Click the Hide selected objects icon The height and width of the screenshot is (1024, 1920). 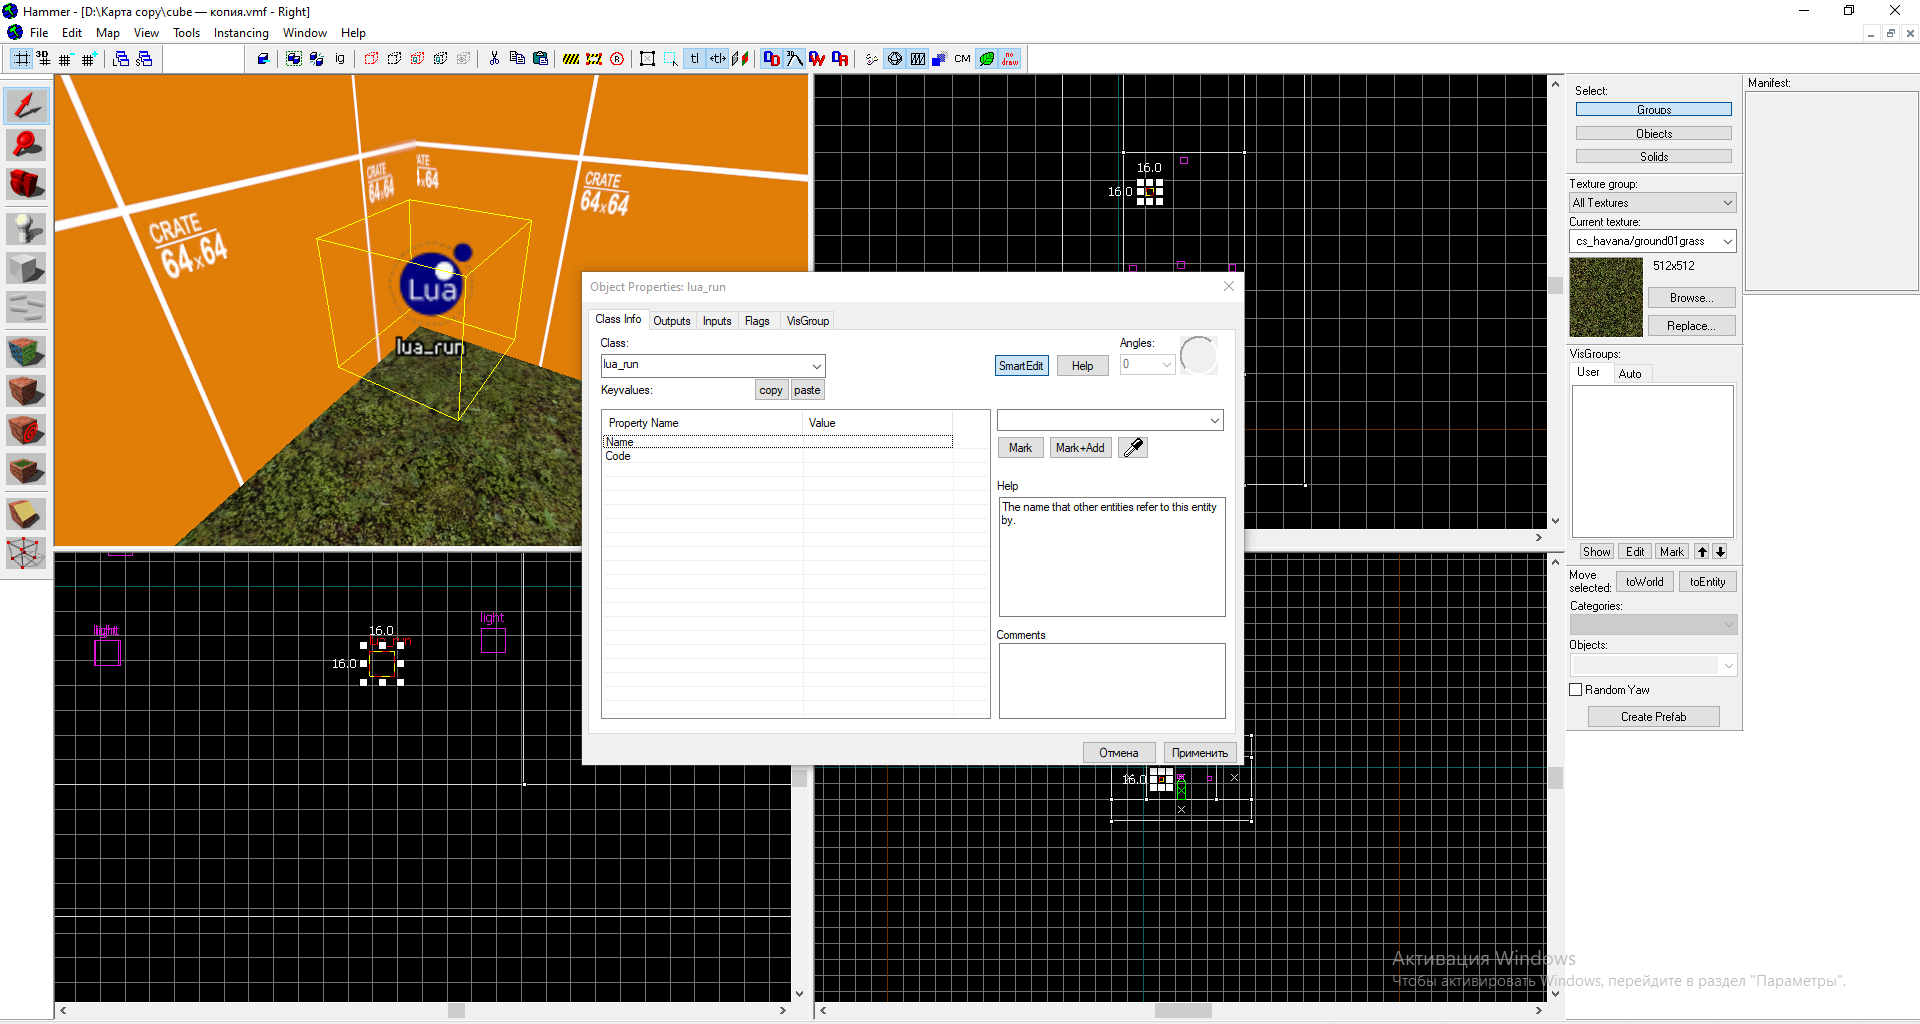pos(371,59)
